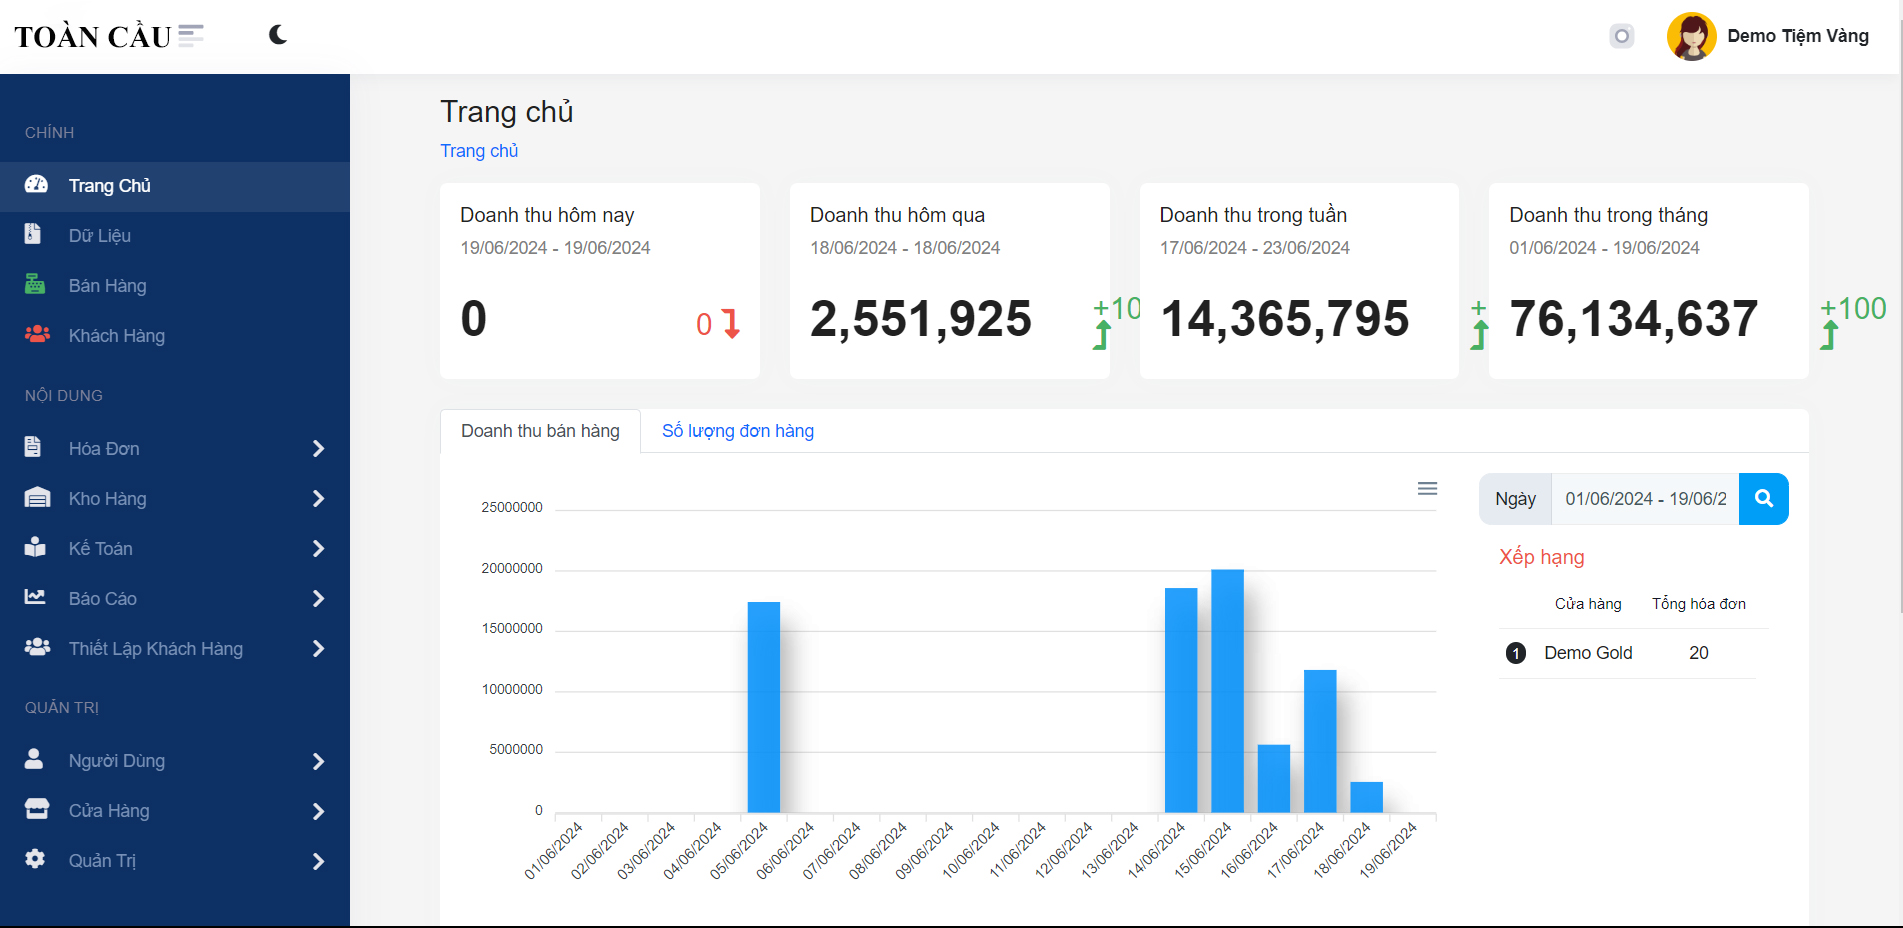Click the 17/06/2024 chart bar
The width and height of the screenshot is (1903, 928).
click(x=1320, y=741)
